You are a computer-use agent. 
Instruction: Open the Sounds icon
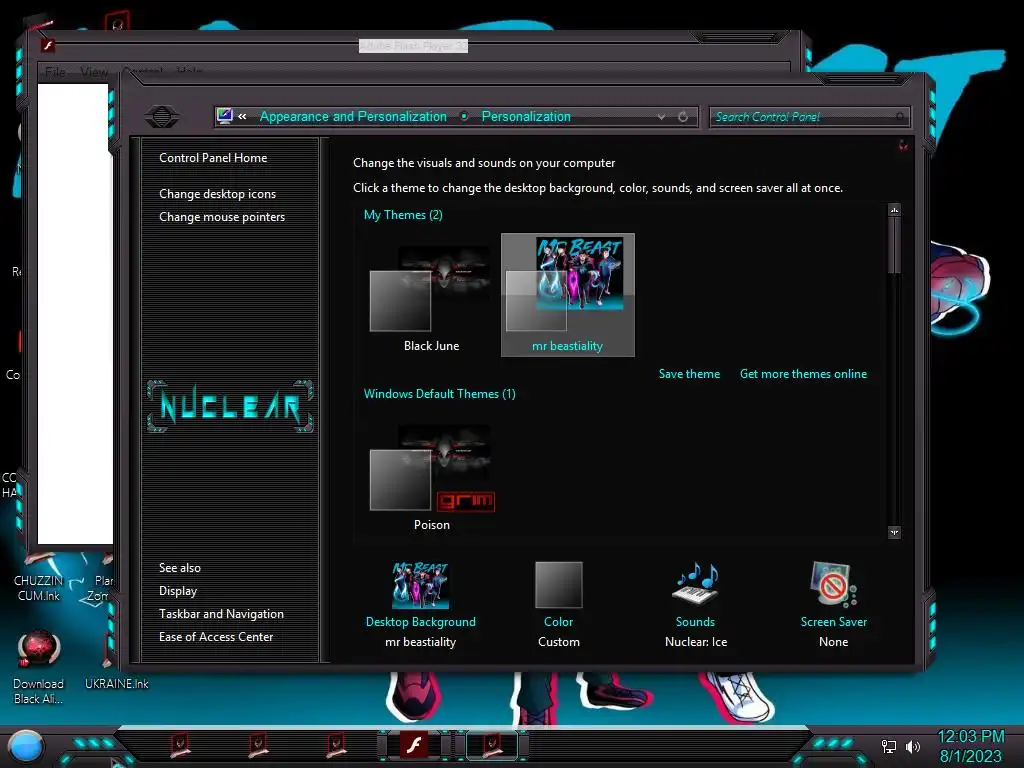click(x=696, y=583)
